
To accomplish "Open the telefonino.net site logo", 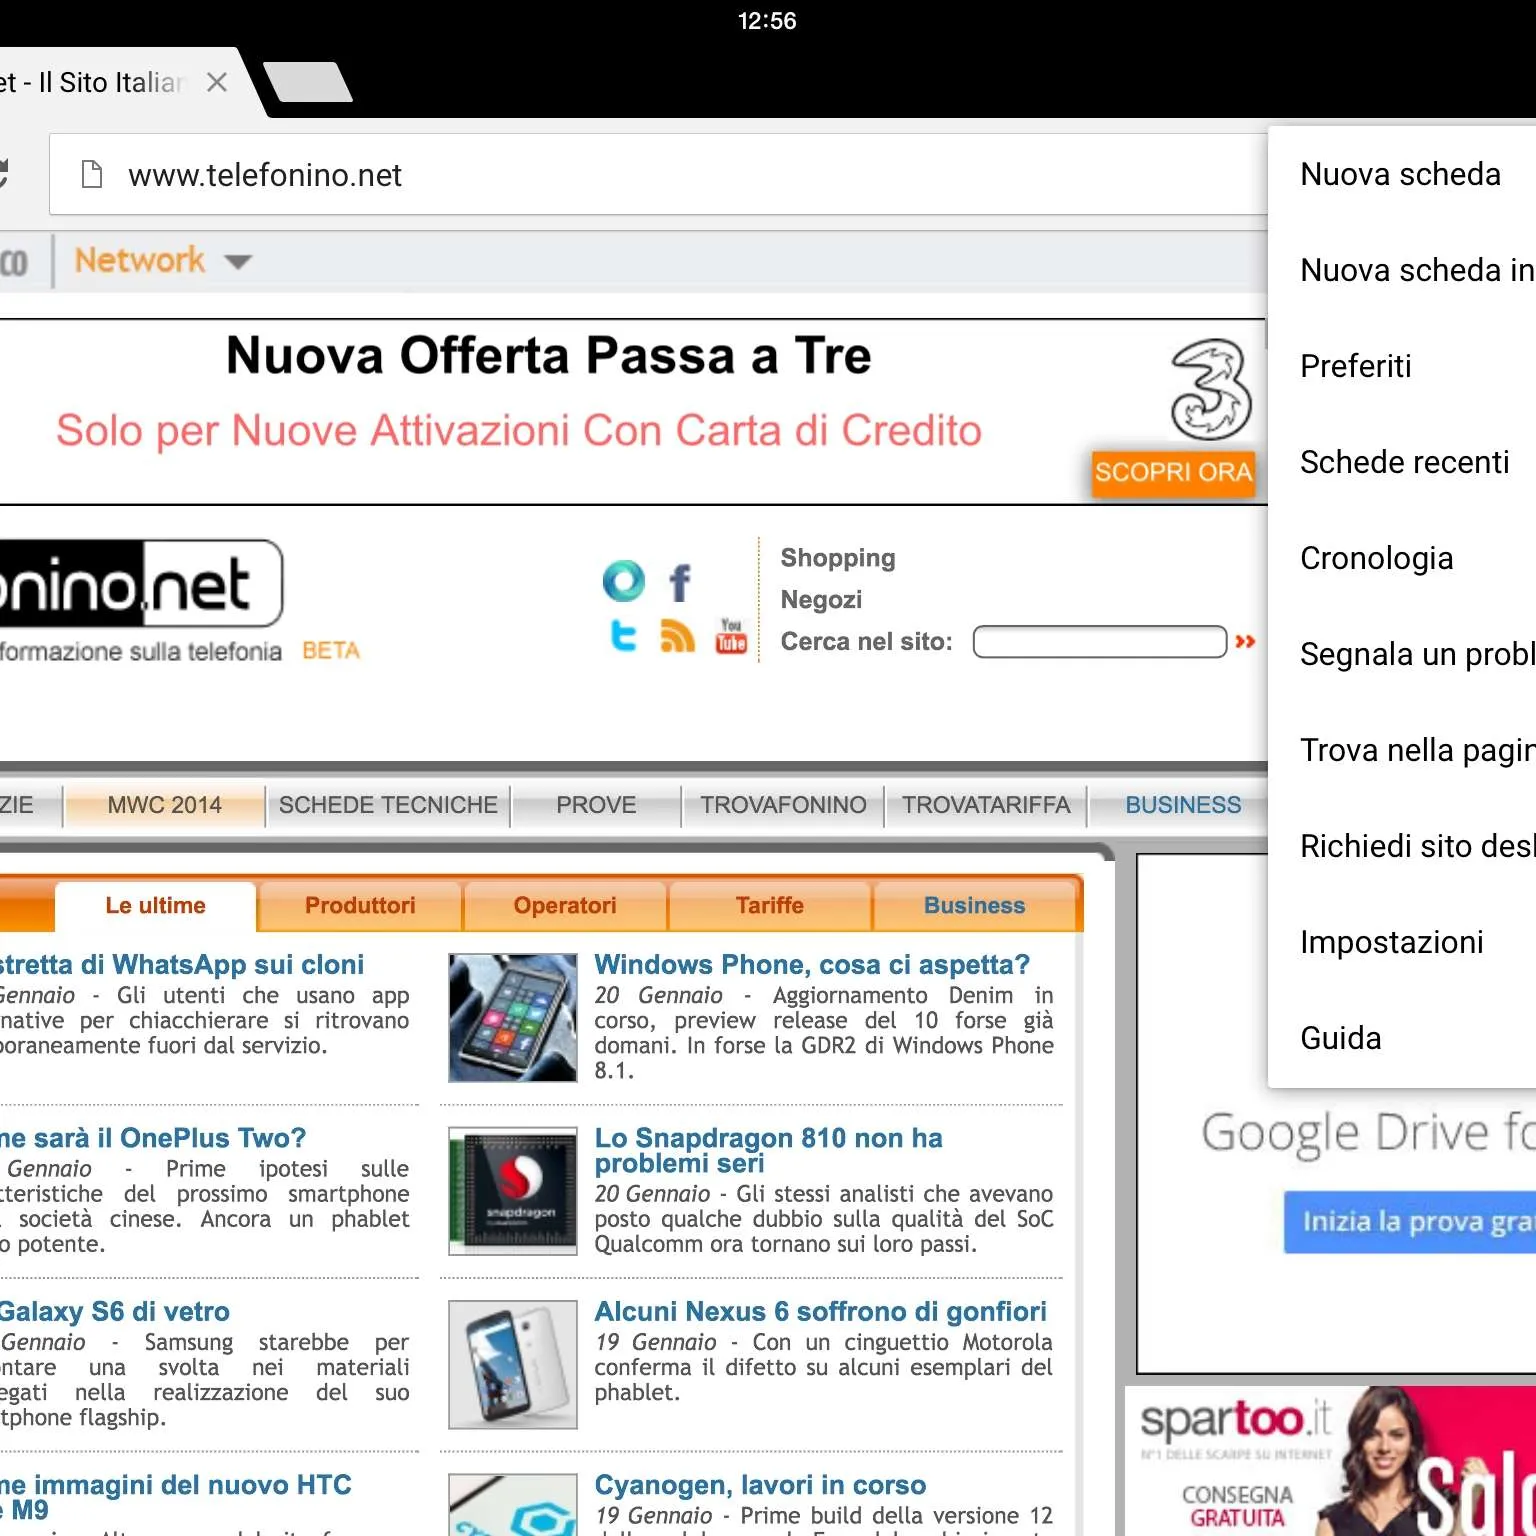I will point(140,584).
